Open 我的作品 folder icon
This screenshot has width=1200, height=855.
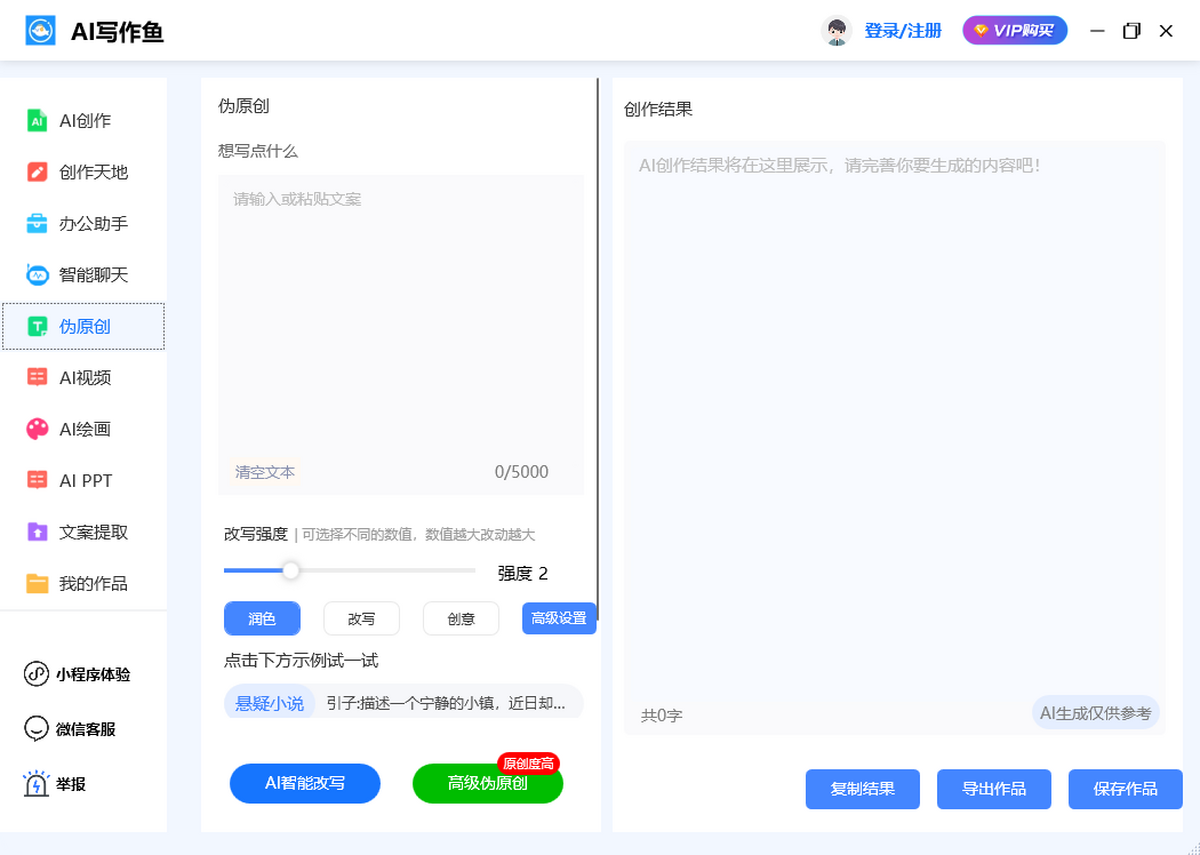37,584
